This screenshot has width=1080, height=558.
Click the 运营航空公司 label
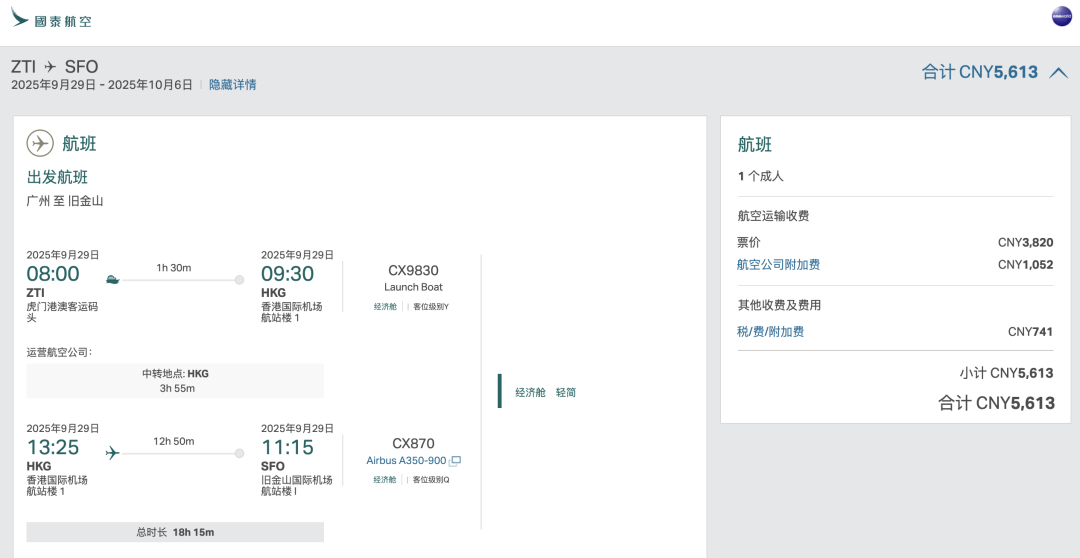click(59, 352)
